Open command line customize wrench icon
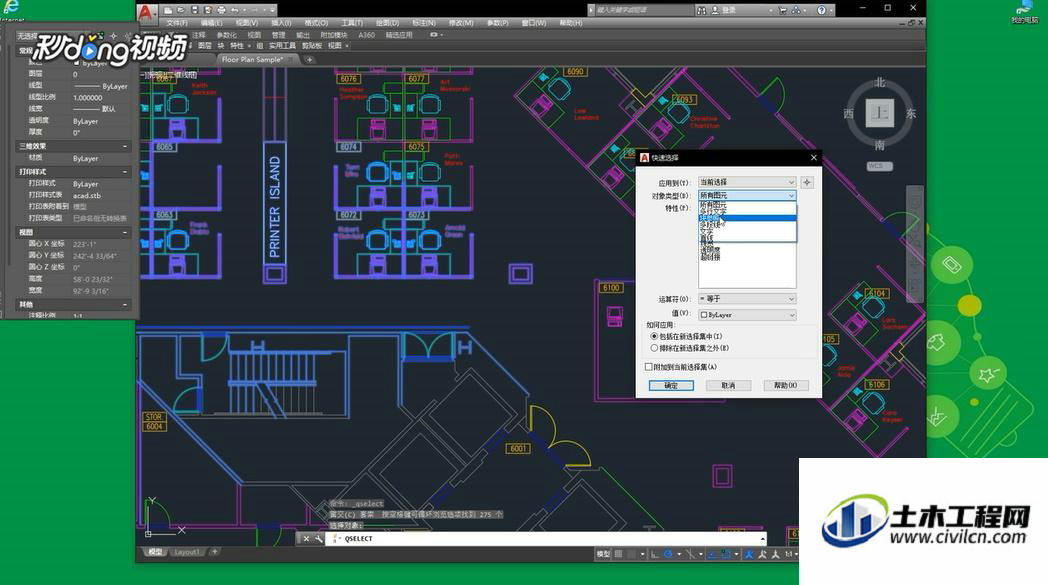The width and height of the screenshot is (1048, 585). click(318, 538)
